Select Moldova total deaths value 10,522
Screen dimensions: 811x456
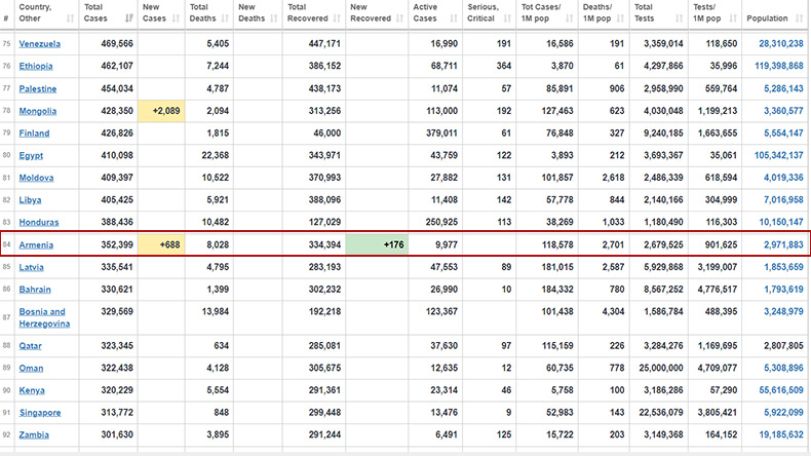[215, 177]
